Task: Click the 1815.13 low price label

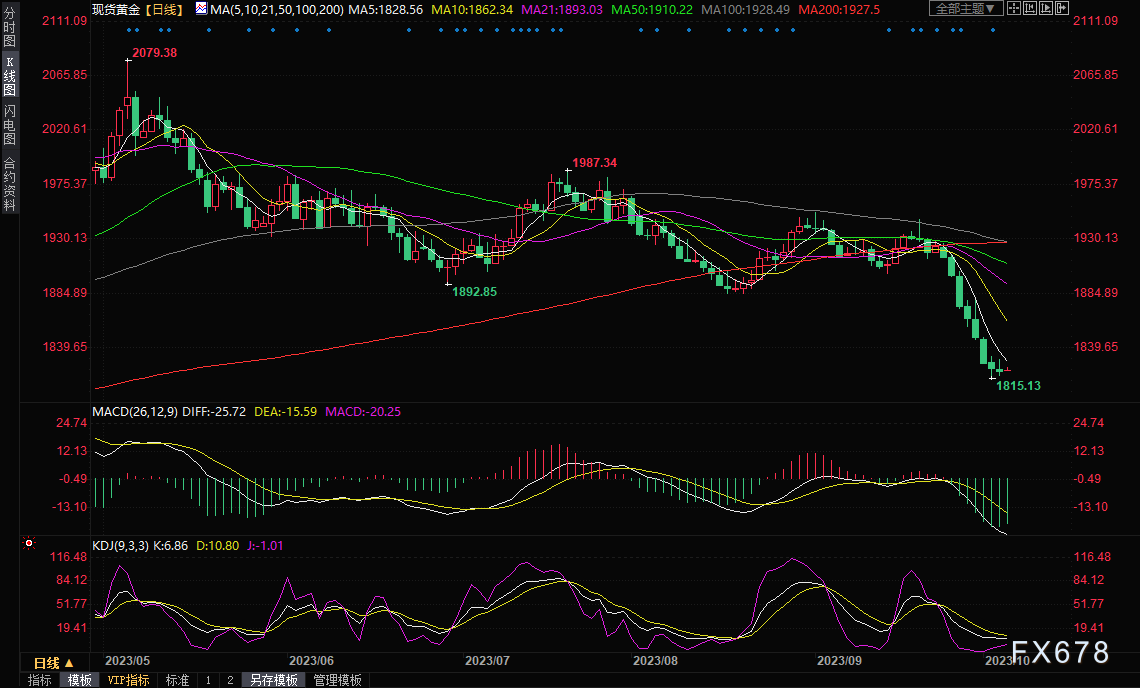Action: coord(1018,385)
